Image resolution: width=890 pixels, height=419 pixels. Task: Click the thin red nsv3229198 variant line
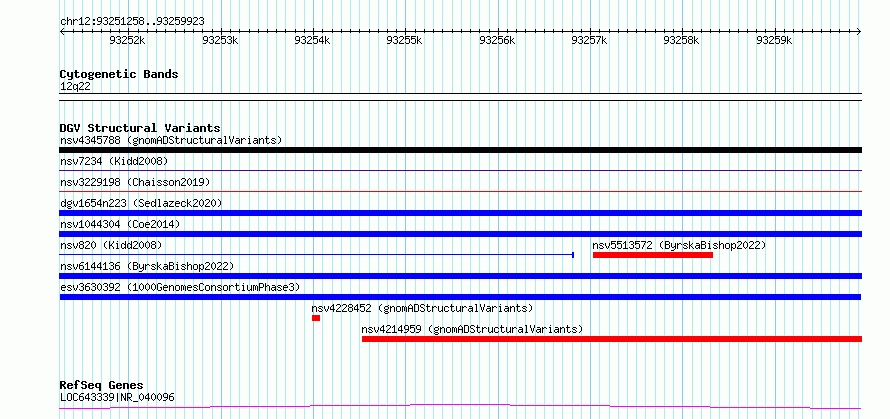460,191
